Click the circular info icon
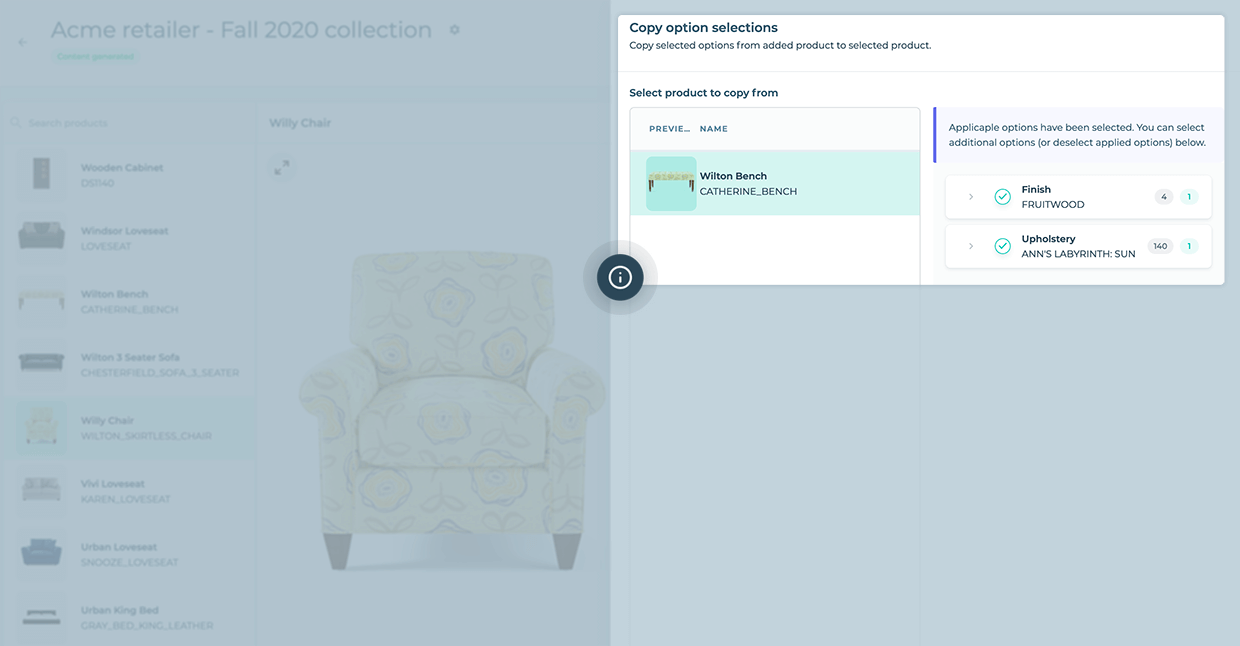 619,277
